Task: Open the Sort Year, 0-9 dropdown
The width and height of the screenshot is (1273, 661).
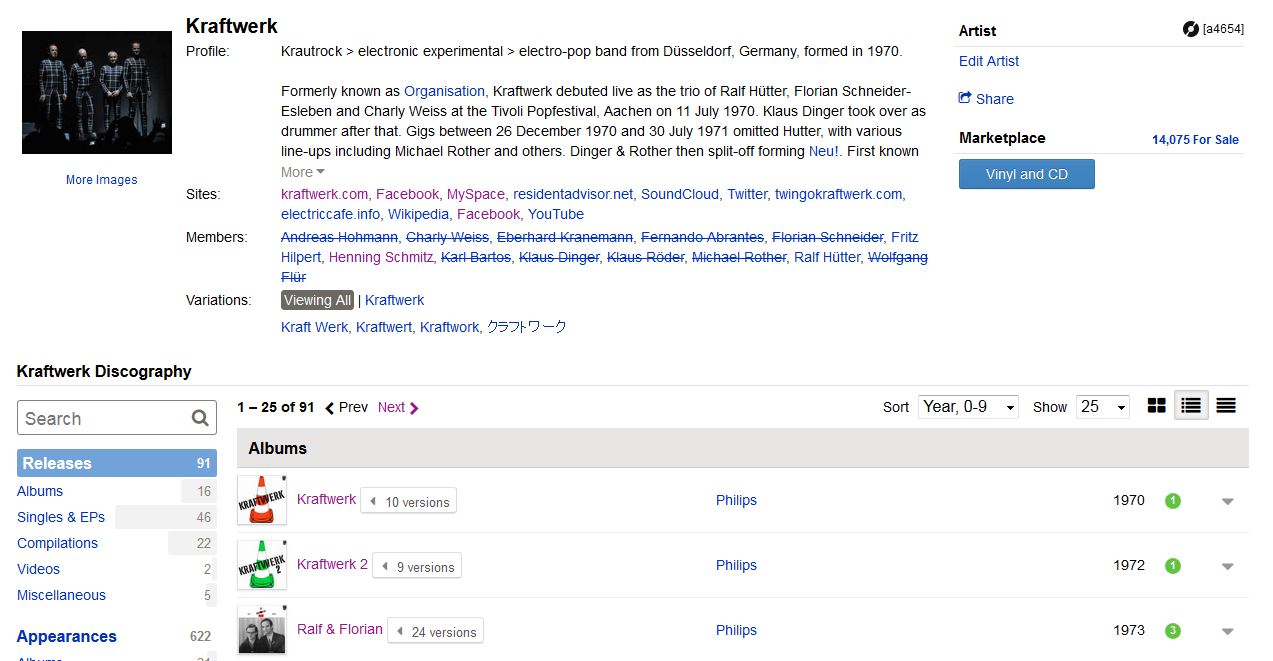Action: pos(968,406)
